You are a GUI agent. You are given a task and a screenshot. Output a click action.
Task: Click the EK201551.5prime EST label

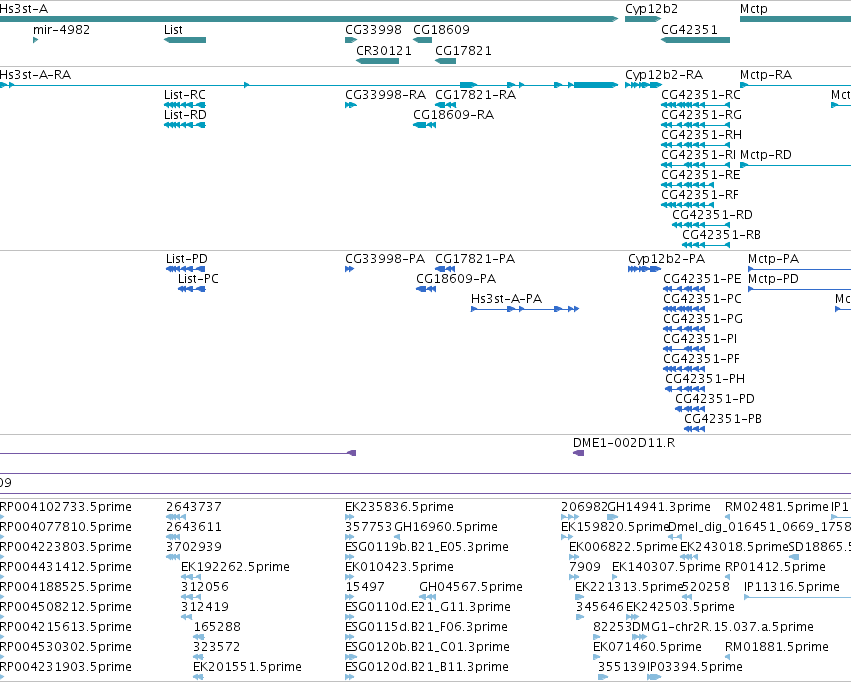(x=247, y=667)
